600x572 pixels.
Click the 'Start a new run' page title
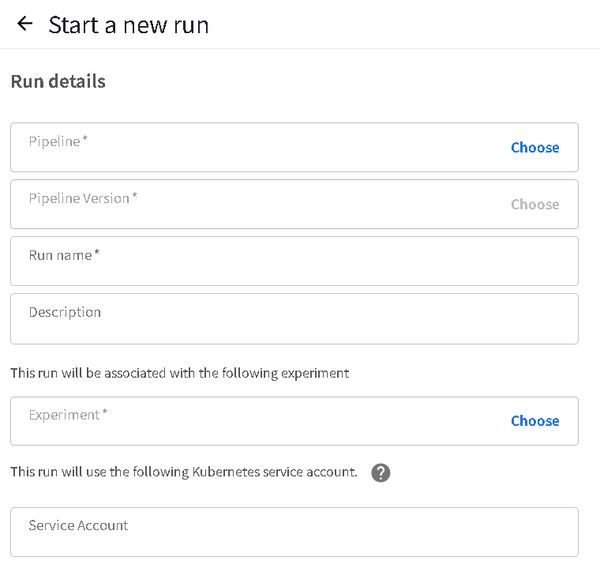pos(129,25)
